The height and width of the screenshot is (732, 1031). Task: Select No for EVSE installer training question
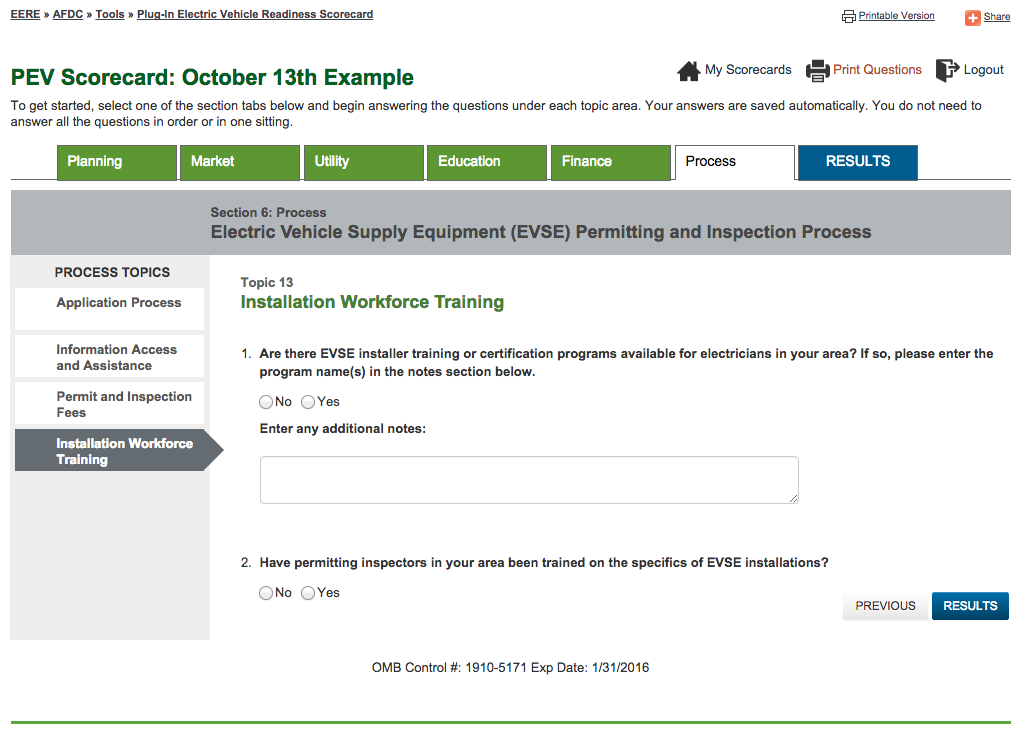[x=266, y=402]
